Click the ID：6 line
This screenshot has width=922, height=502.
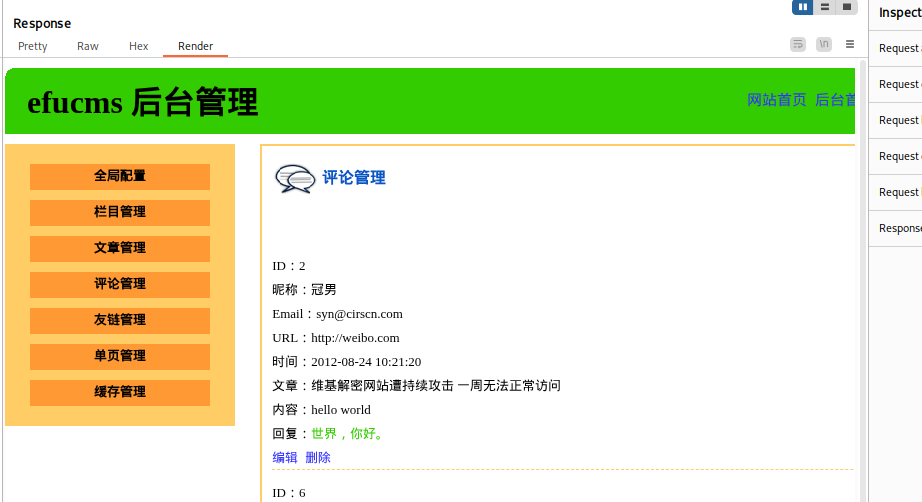click(289, 493)
